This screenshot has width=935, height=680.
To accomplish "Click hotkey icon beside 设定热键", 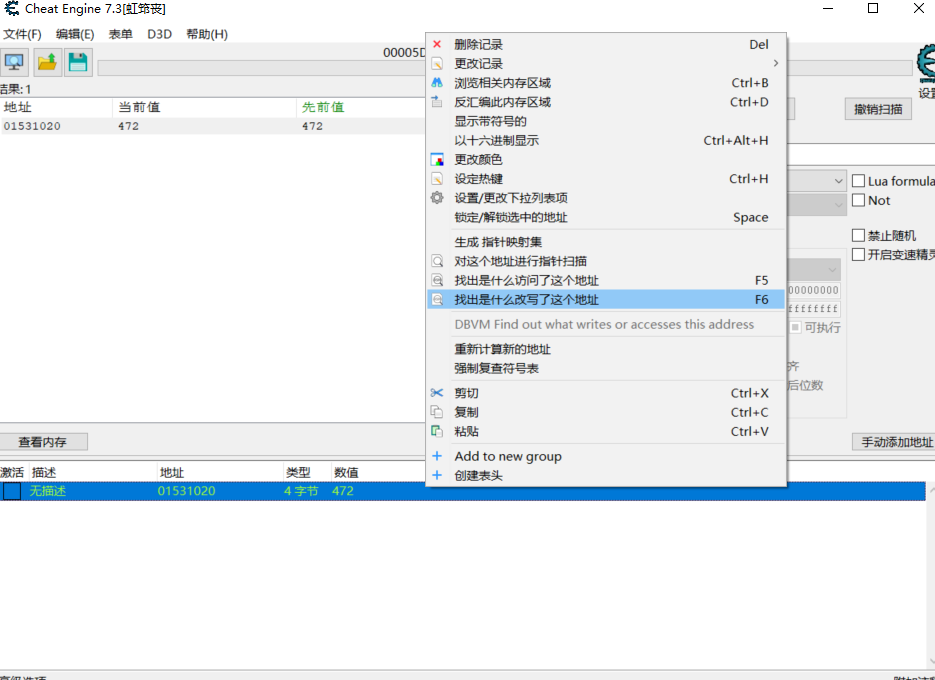I will 437,178.
